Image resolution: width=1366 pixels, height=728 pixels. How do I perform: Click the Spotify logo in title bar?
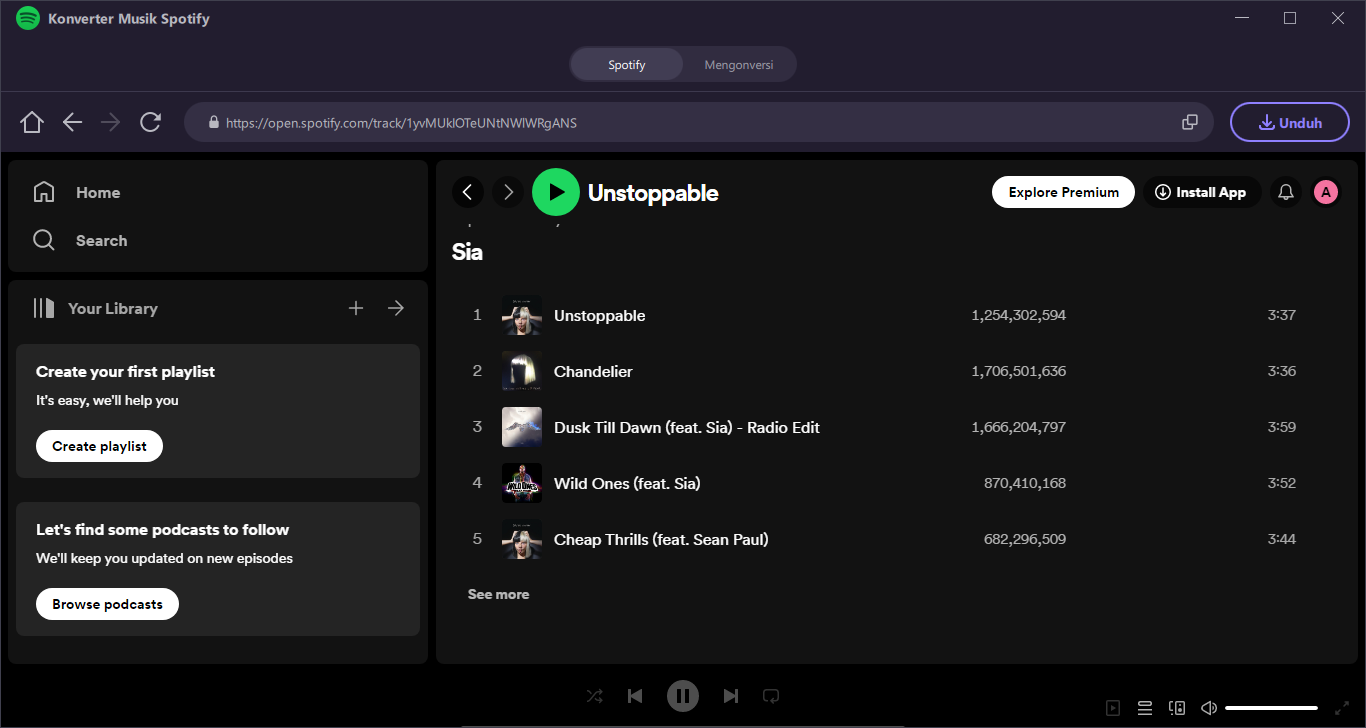click(x=28, y=18)
